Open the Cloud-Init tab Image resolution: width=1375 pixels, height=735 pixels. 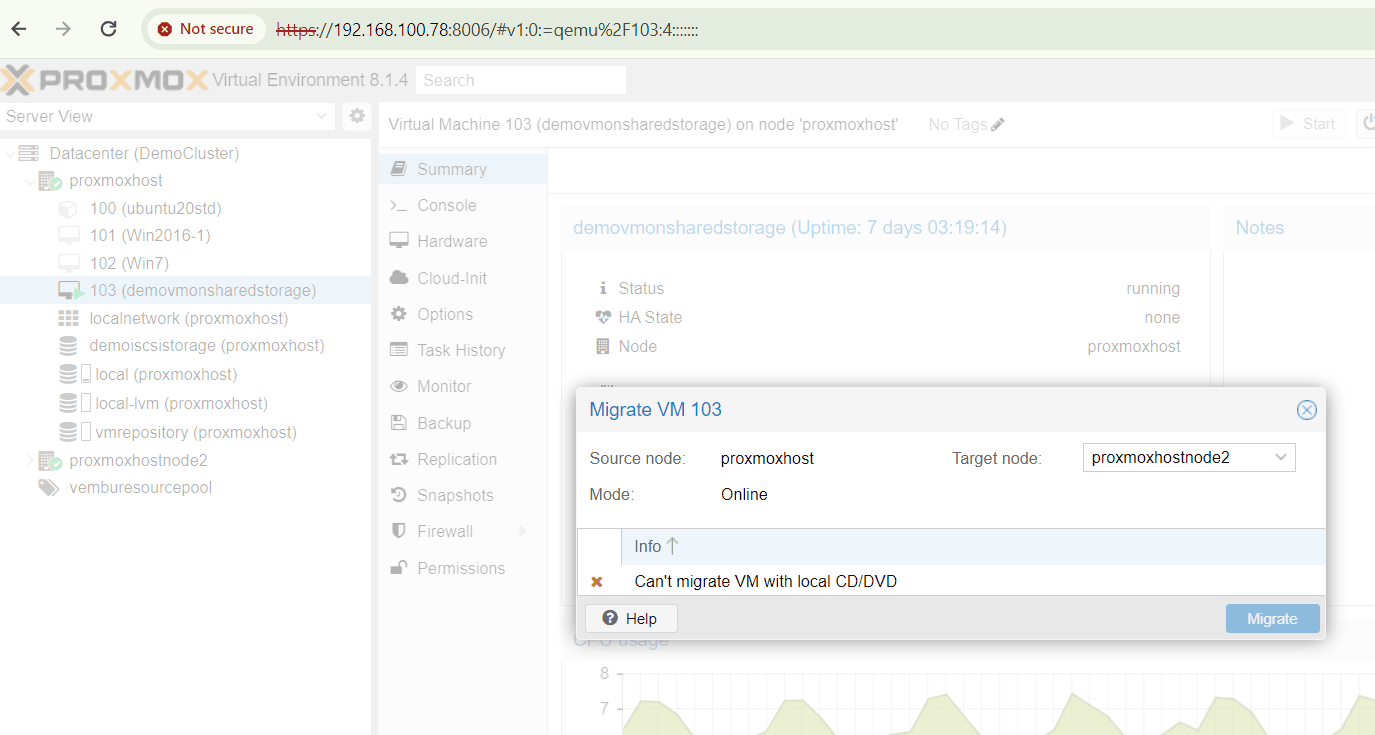point(463,278)
